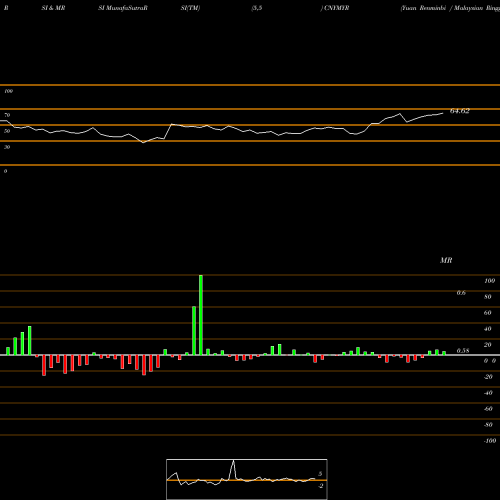Click the RSI value label 64.62
Screen dimensions: 500x500
[x=460, y=111]
